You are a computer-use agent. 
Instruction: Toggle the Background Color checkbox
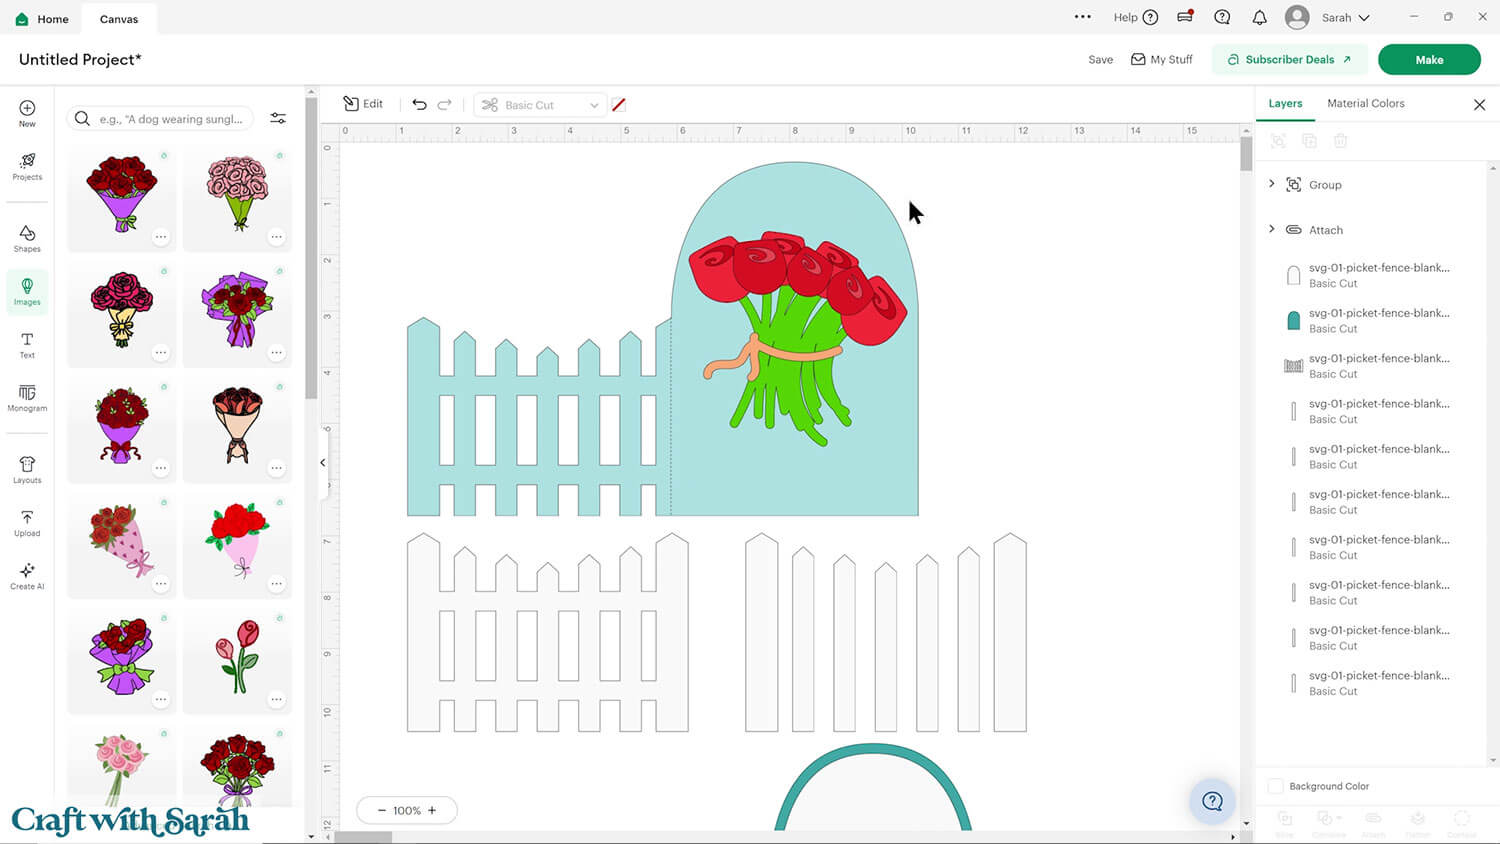(x=1275, y=786)
